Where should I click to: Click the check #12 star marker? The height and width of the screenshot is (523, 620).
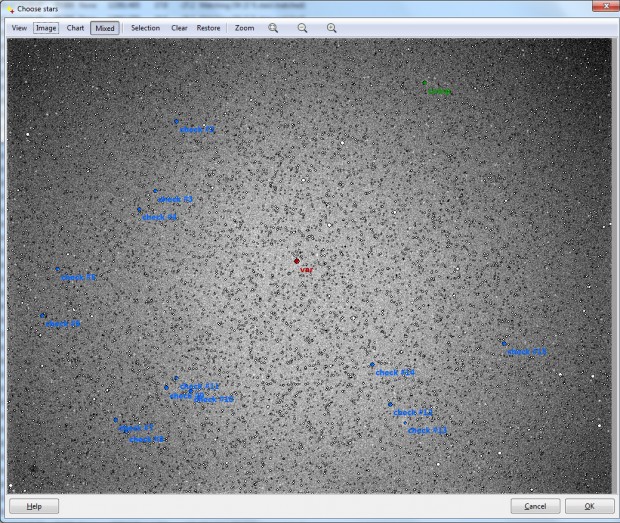point(390,404)
